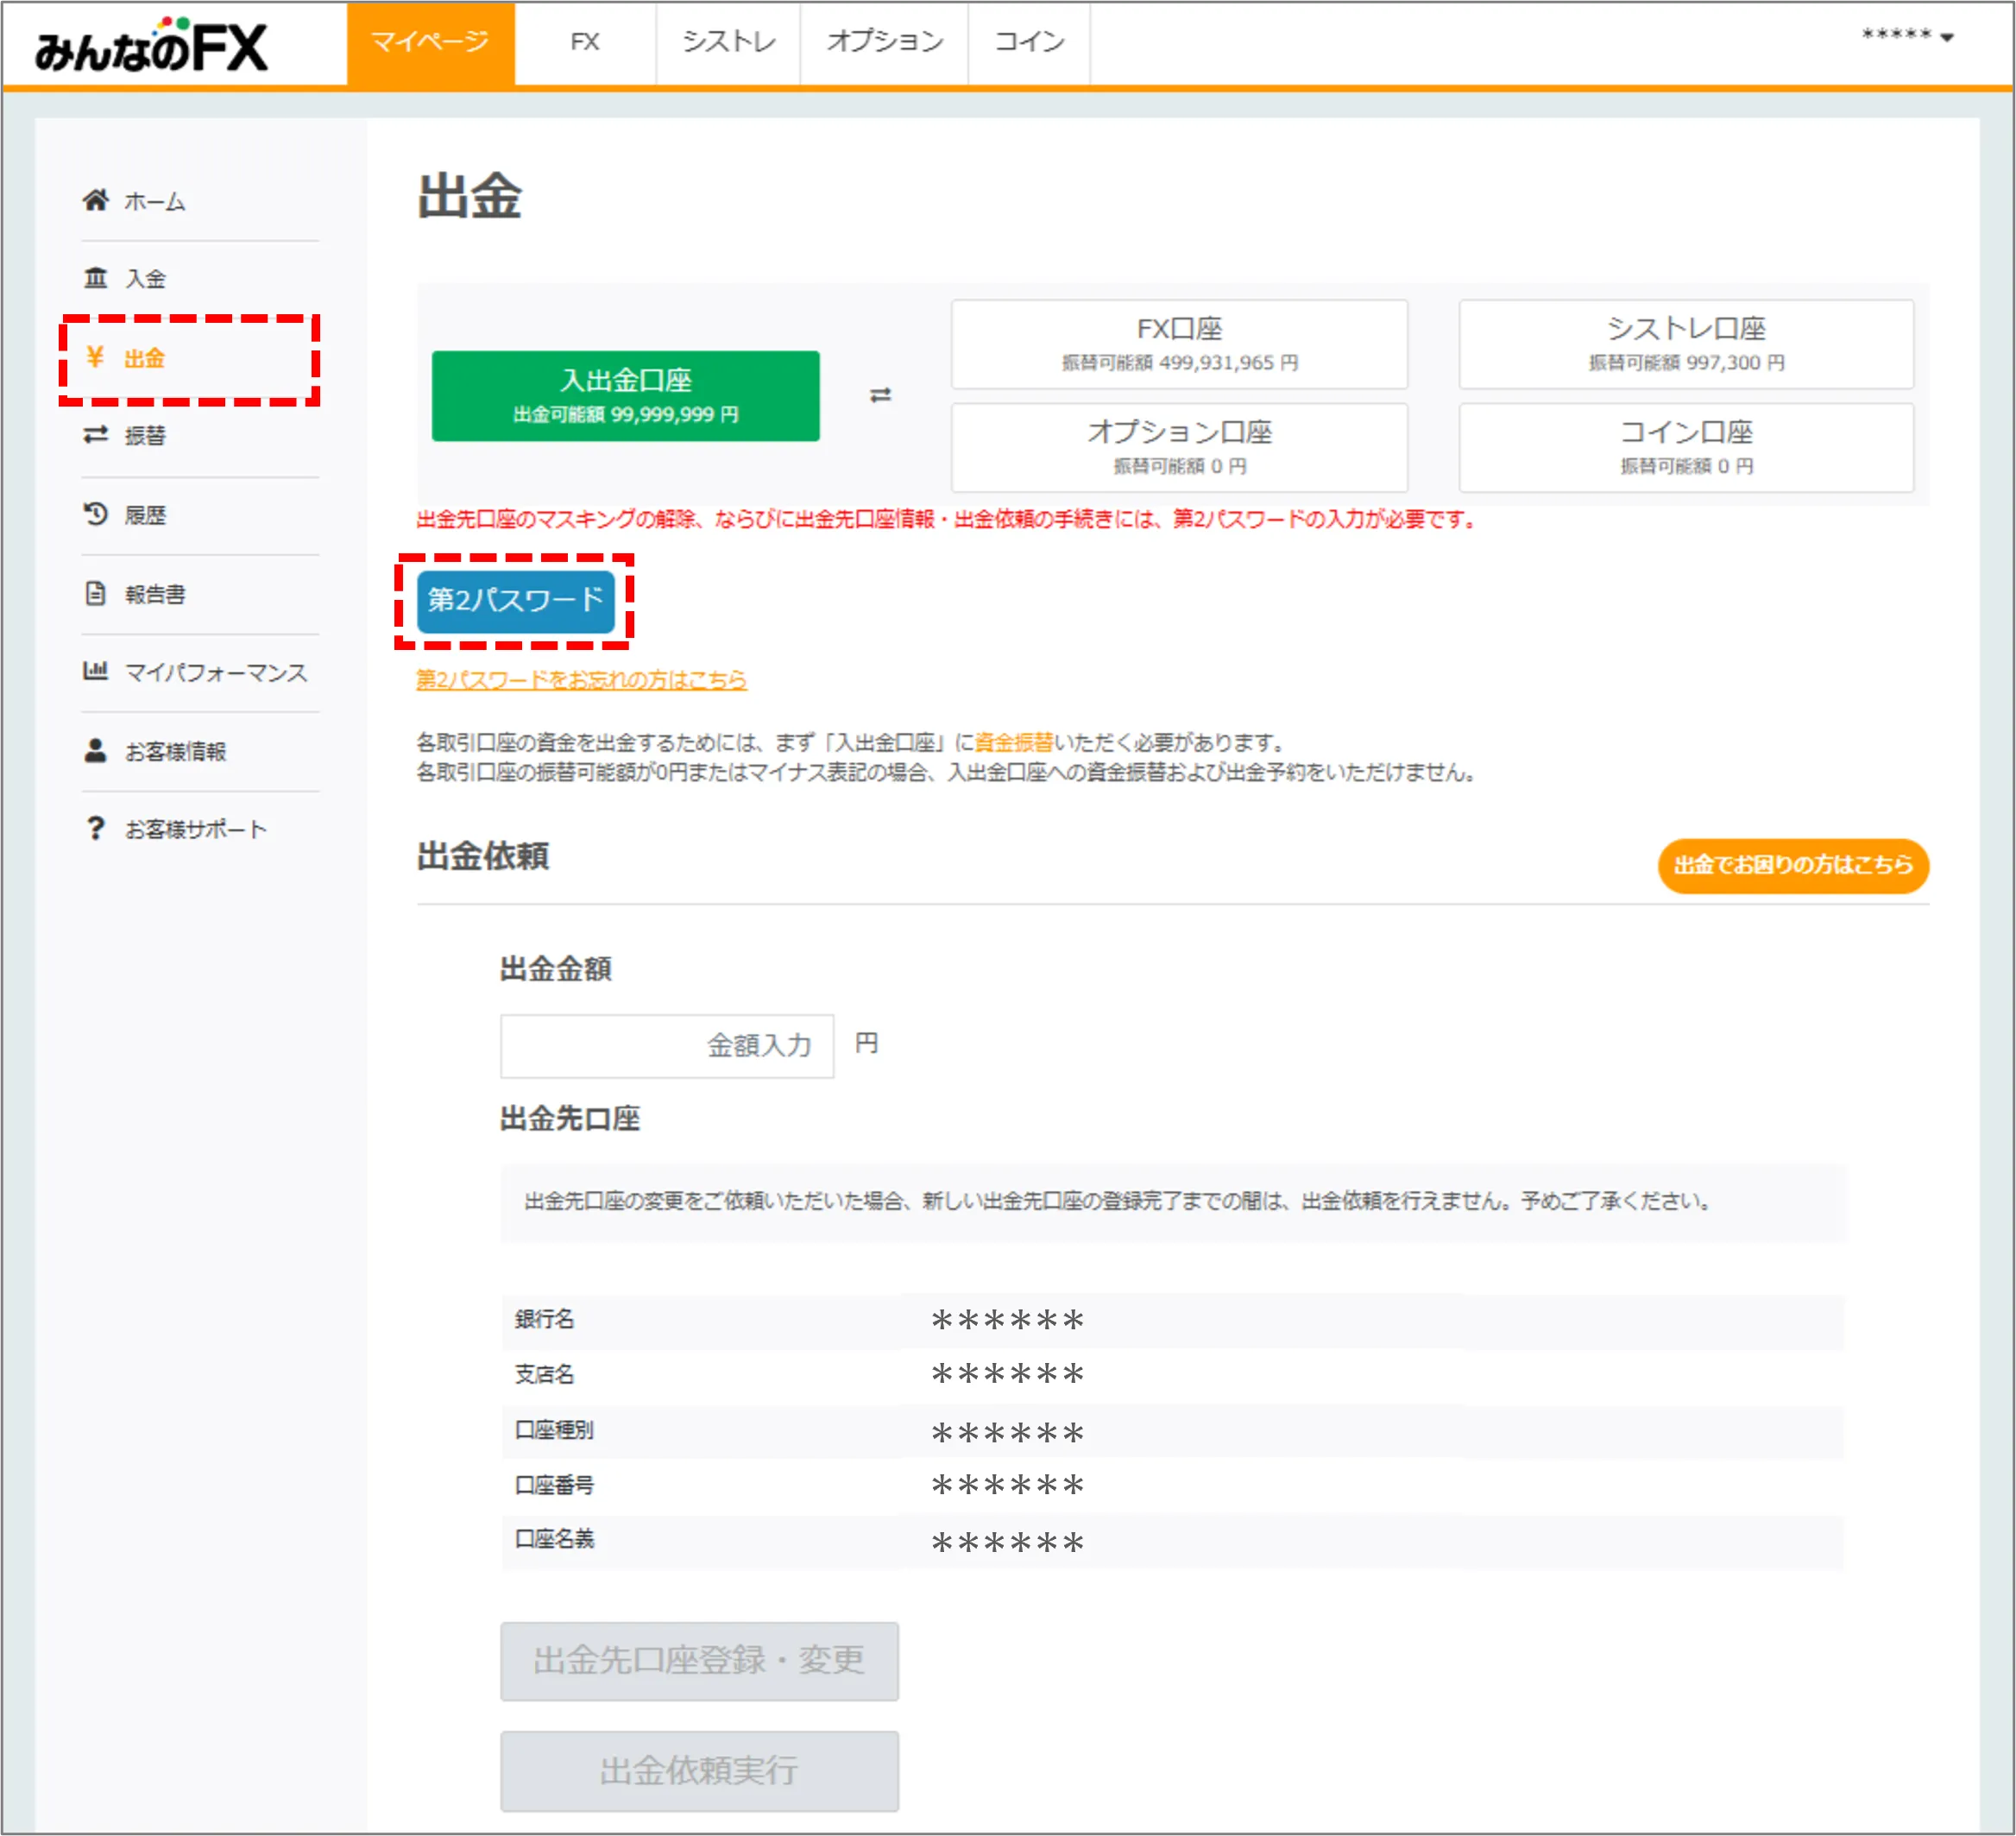This screenshot has width=2016, height=1836.
Task: Open the コイン tab
Action: [x=1029, y=43]
